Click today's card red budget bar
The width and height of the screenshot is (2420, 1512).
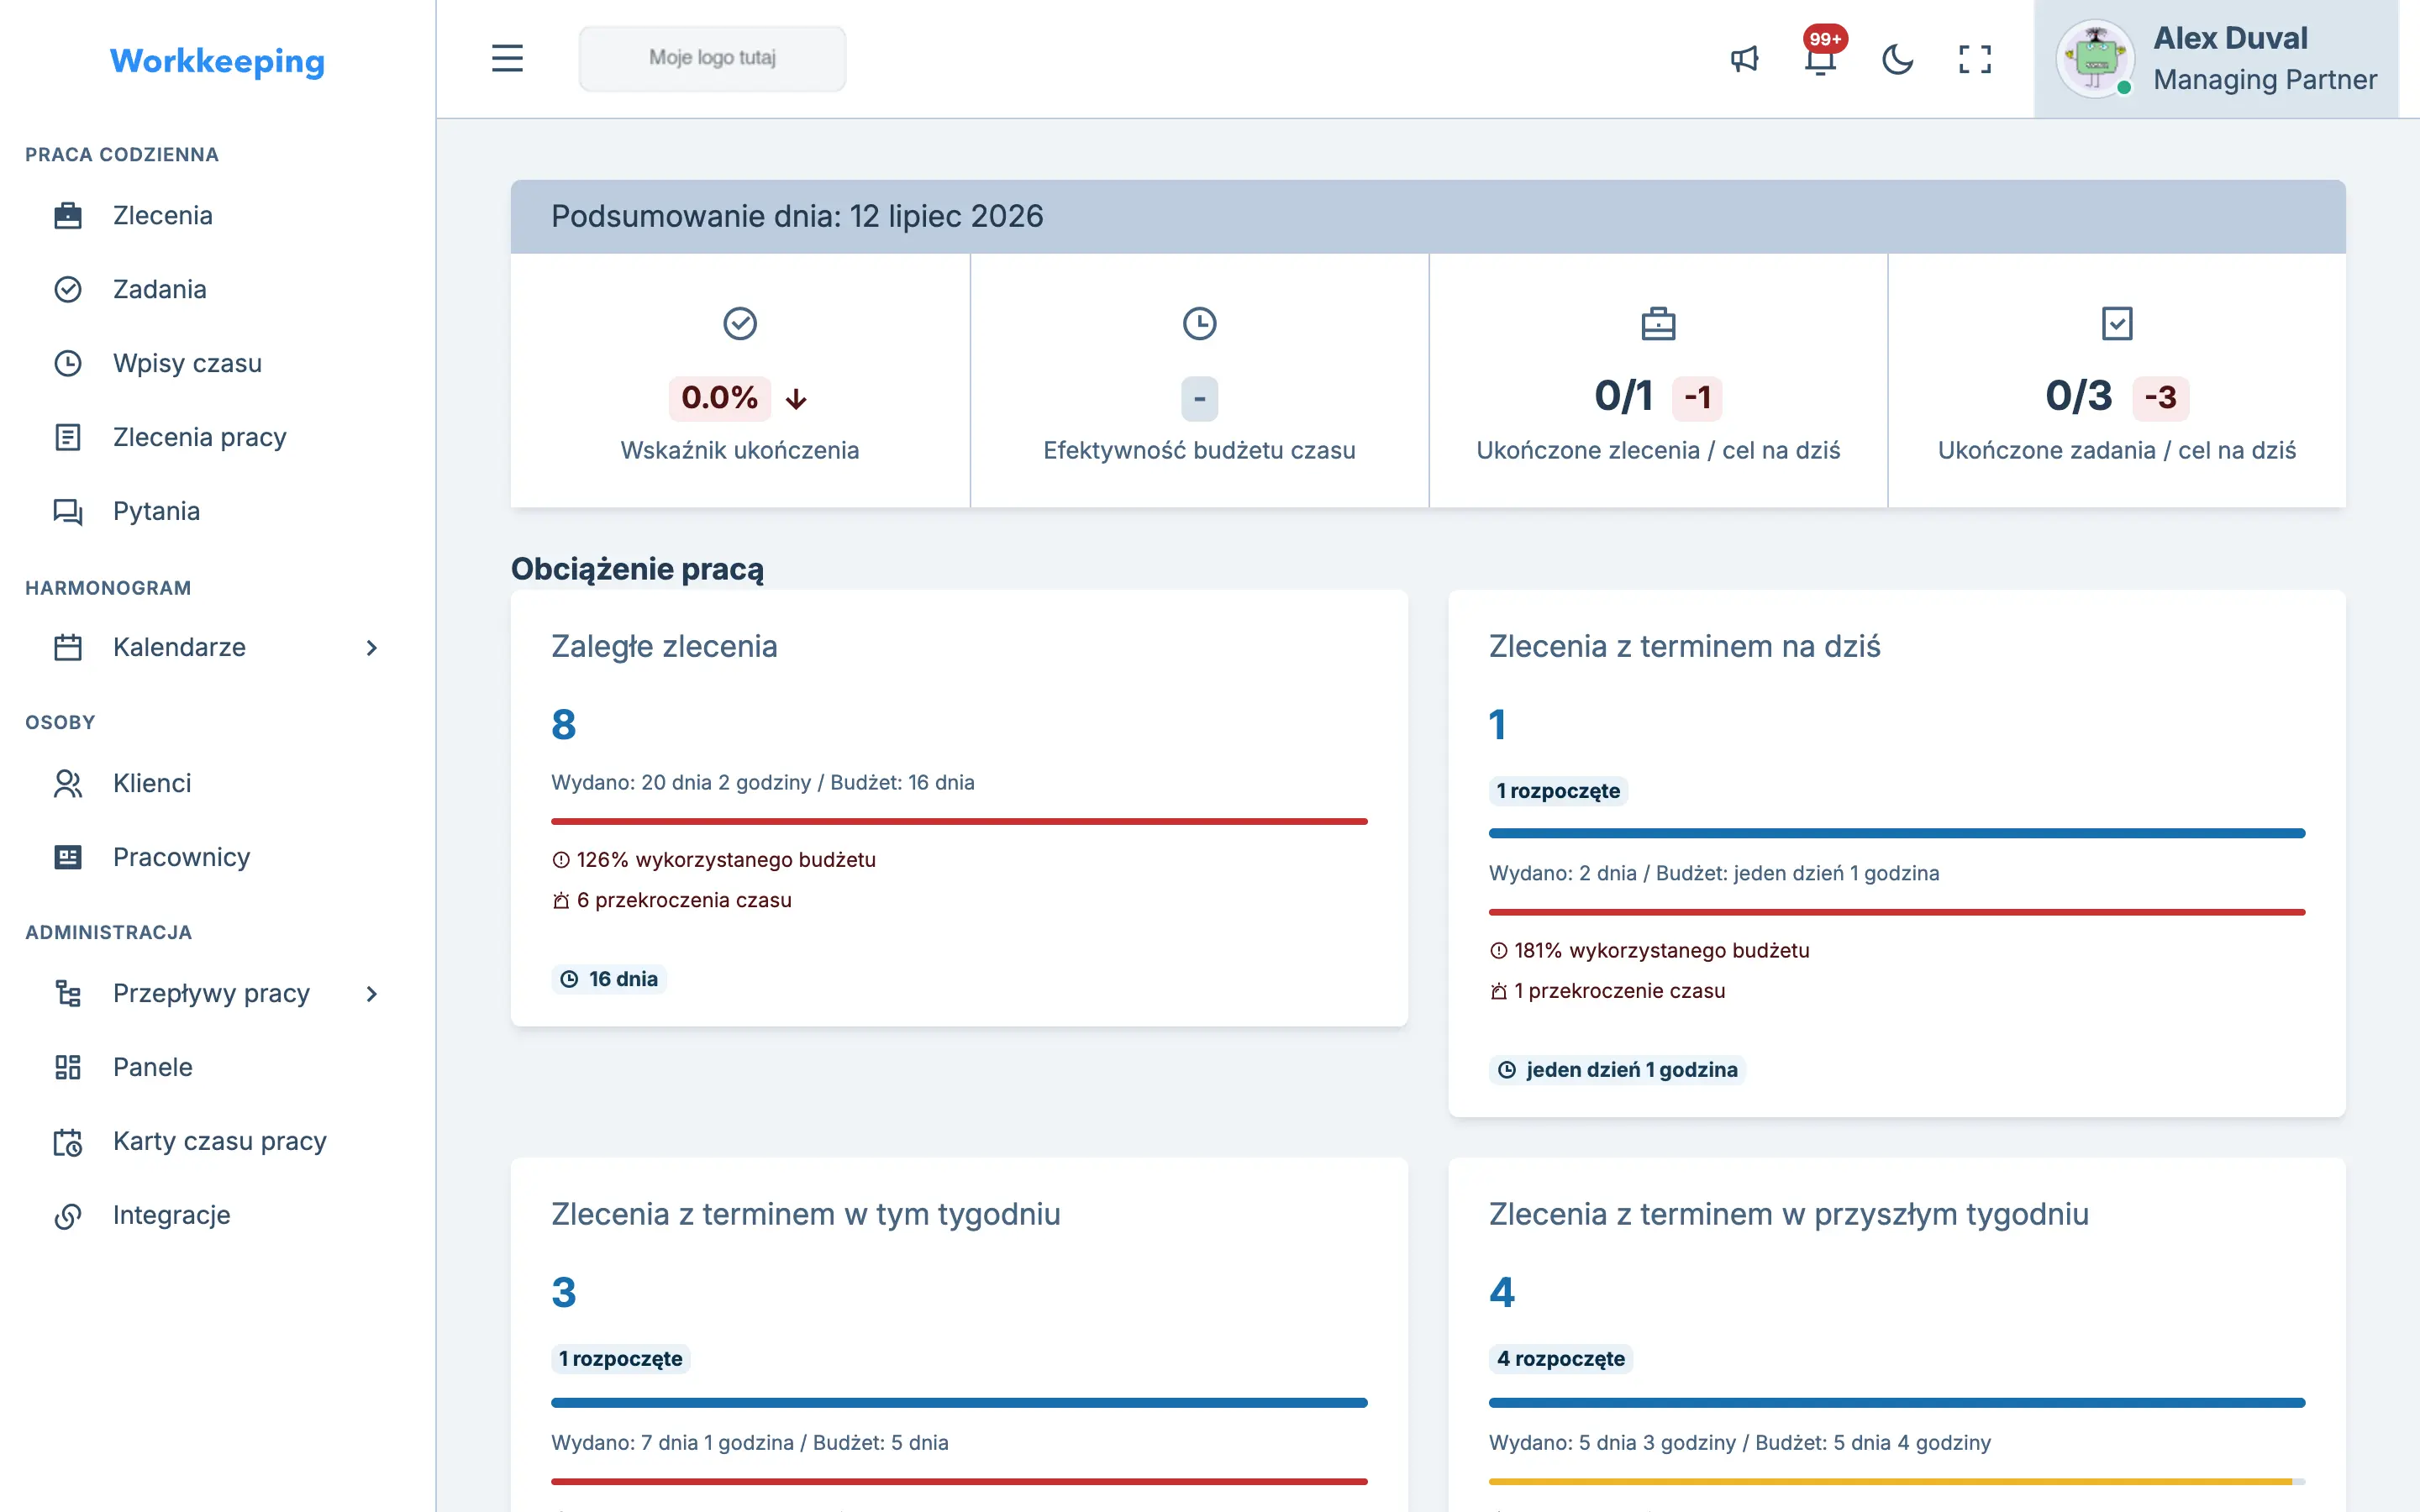1896,912
